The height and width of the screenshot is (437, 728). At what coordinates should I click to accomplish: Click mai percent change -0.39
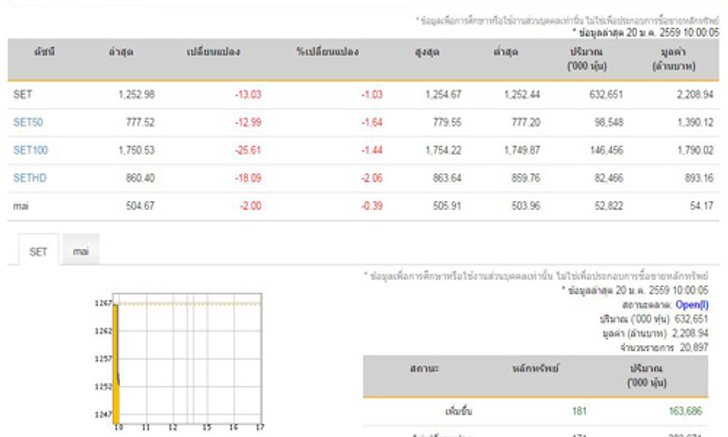click(x=372, y=206)
